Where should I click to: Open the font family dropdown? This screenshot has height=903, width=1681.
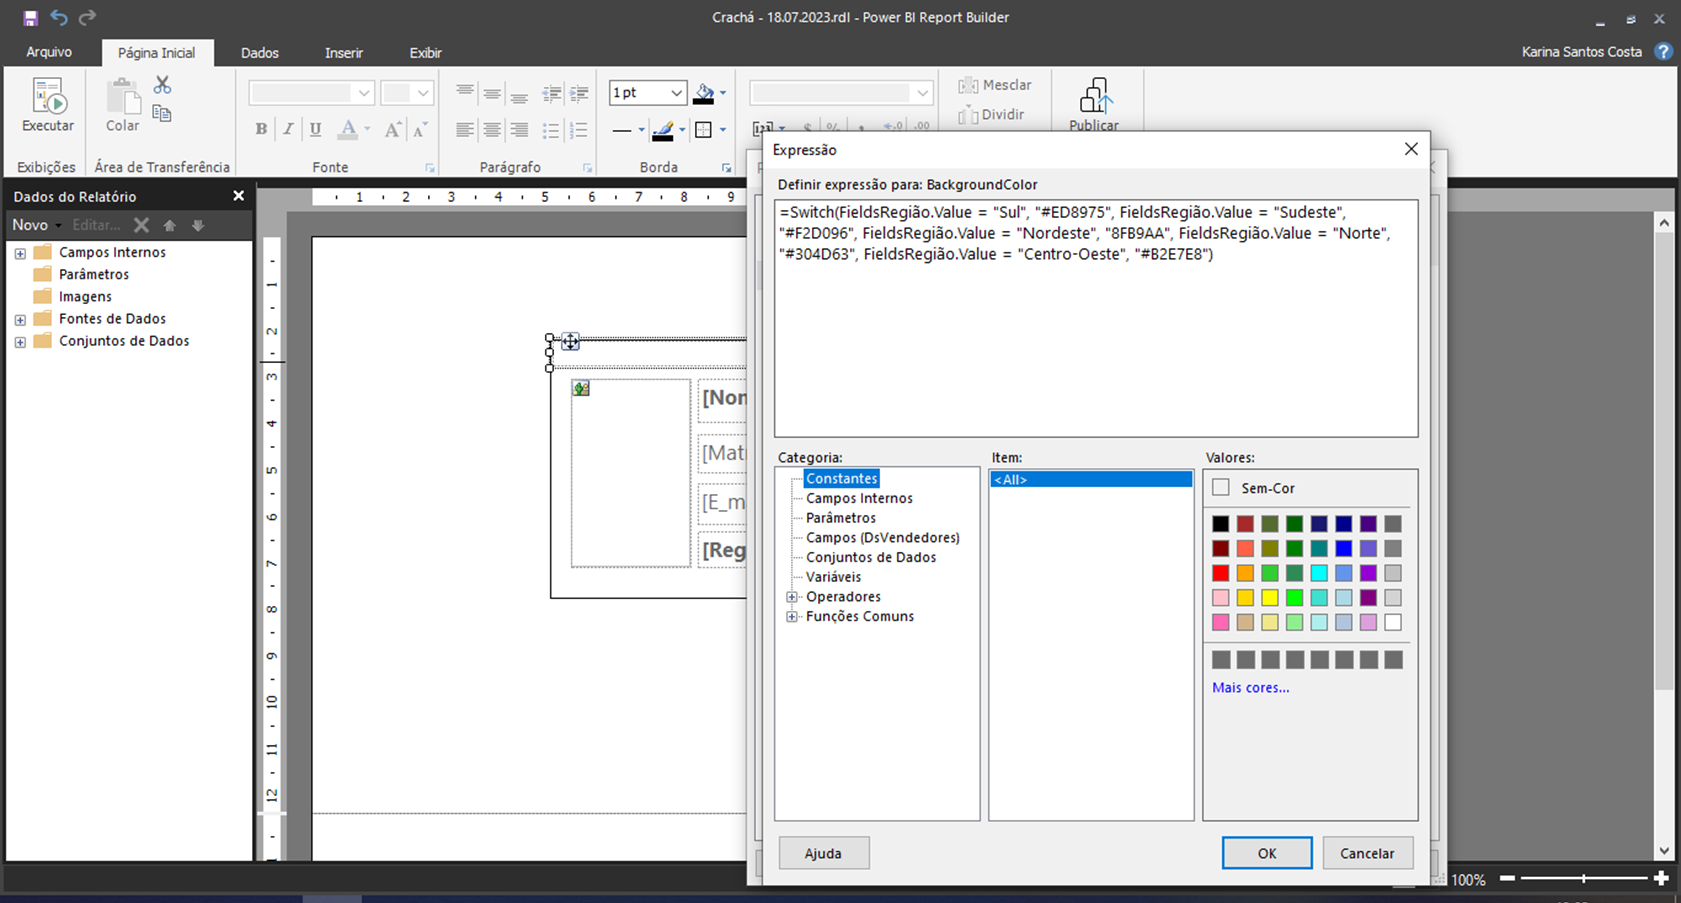(364, 93)
